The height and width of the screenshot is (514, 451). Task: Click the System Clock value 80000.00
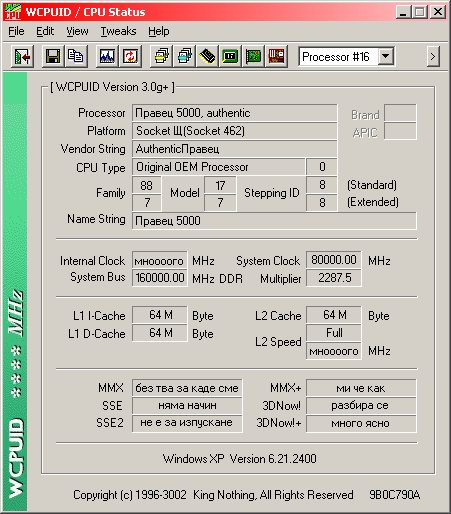click(x=334, y=260)
